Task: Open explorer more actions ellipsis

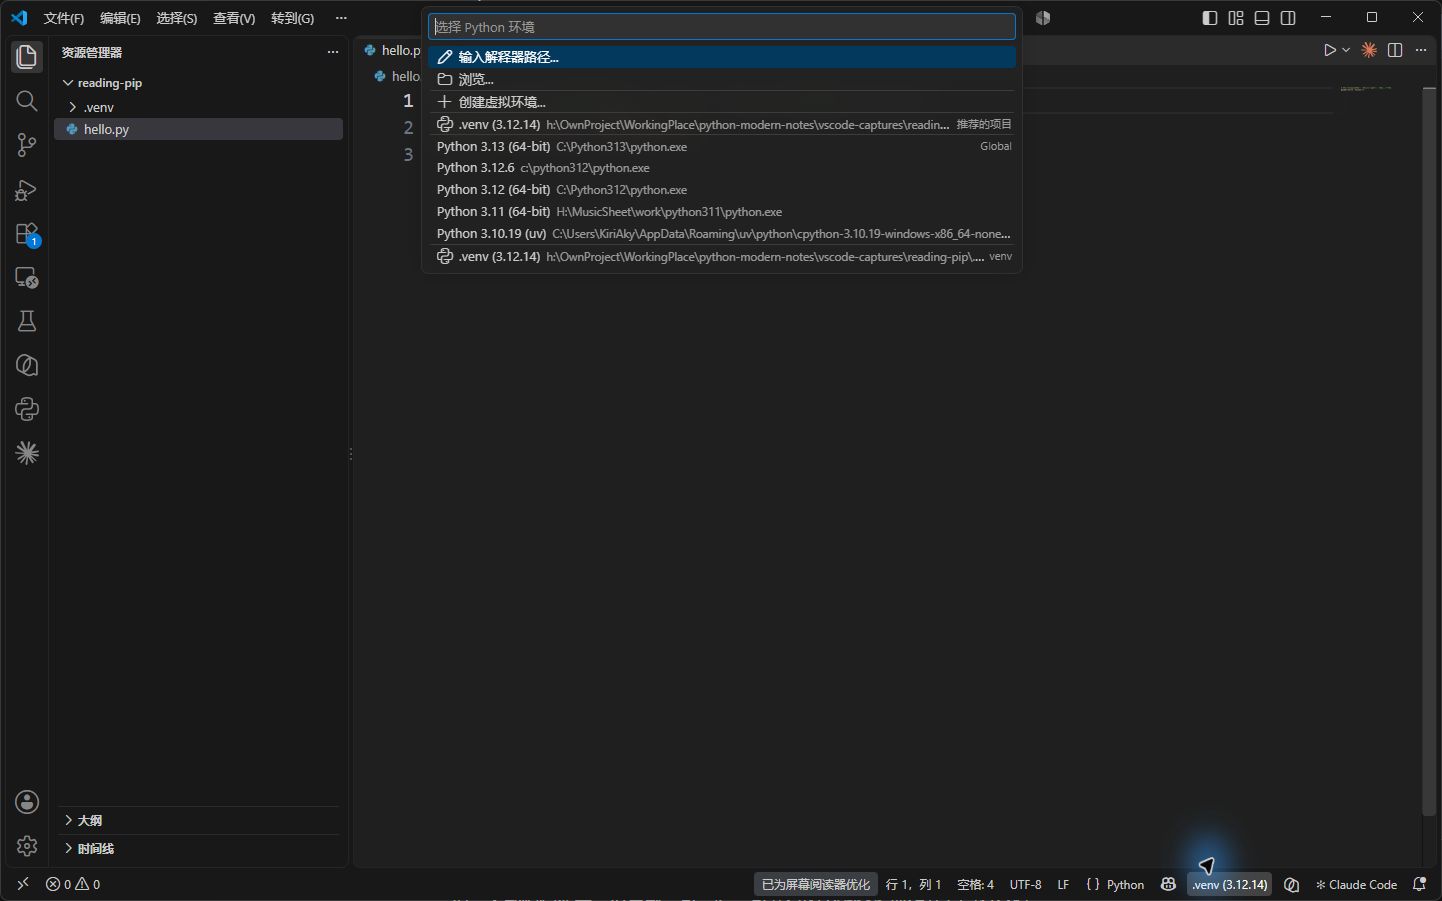Action: pyautogui.click(x=333, y=52)
